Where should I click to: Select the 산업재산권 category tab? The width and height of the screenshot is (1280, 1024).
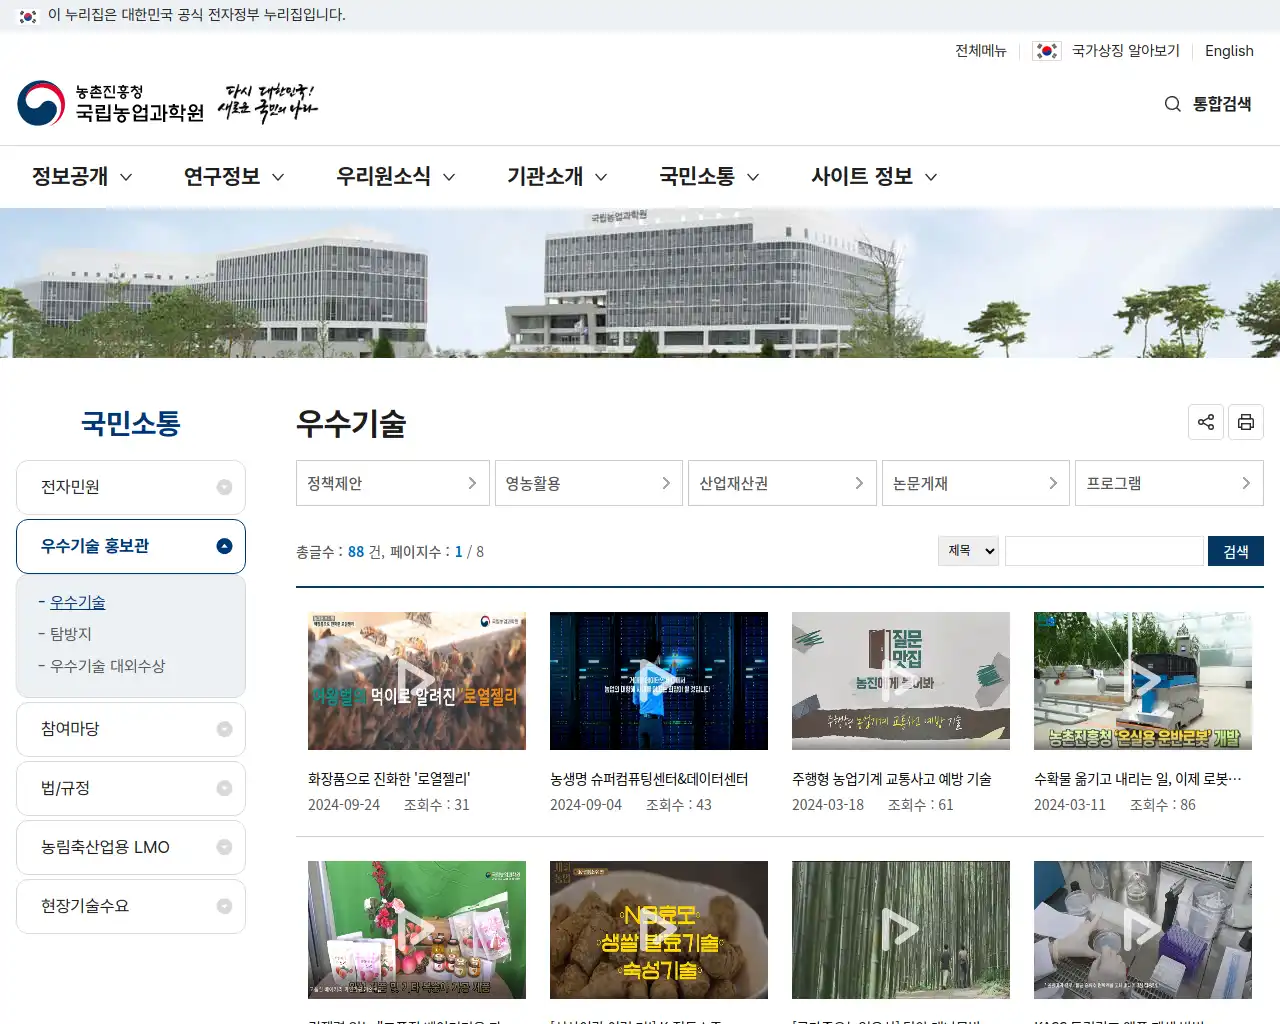point(782,483)
